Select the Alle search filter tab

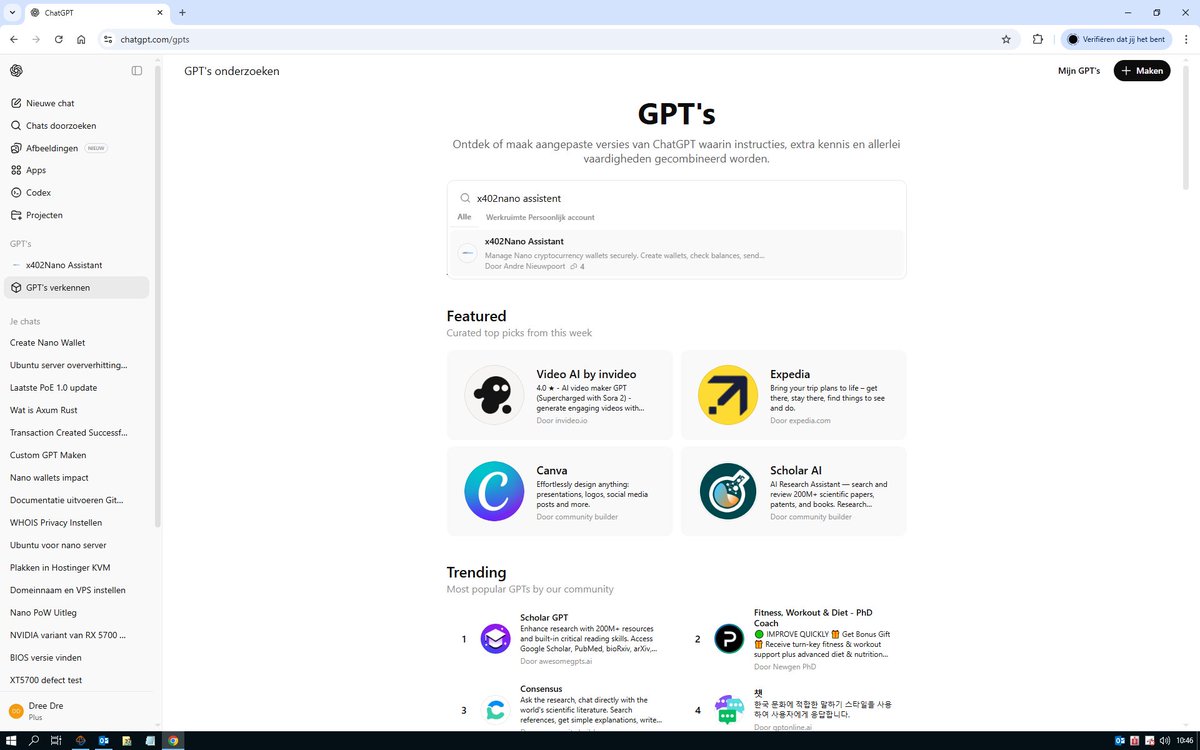(x=464, y=217)
